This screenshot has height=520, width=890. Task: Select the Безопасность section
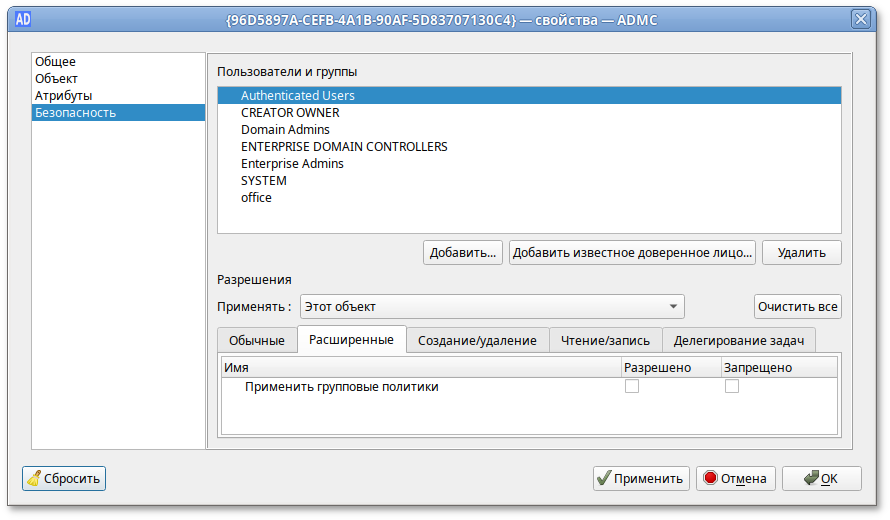118,112
